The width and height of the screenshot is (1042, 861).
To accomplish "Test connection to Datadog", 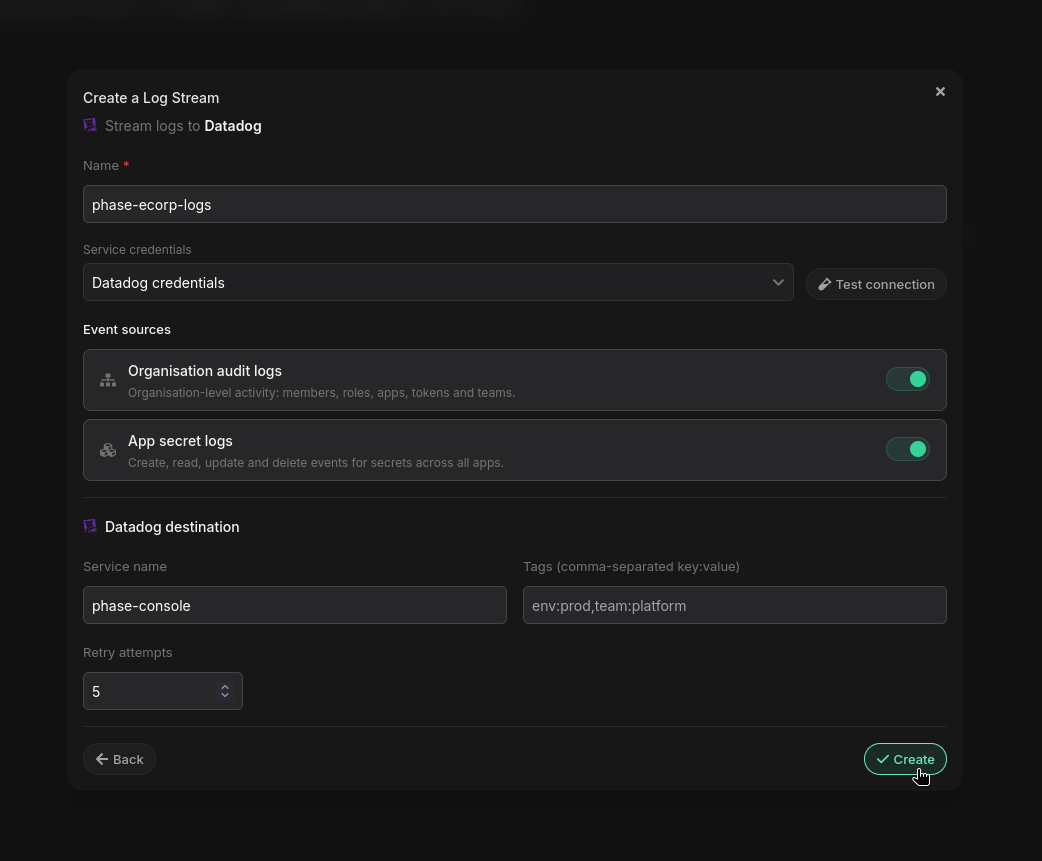I will click(876, 284).
